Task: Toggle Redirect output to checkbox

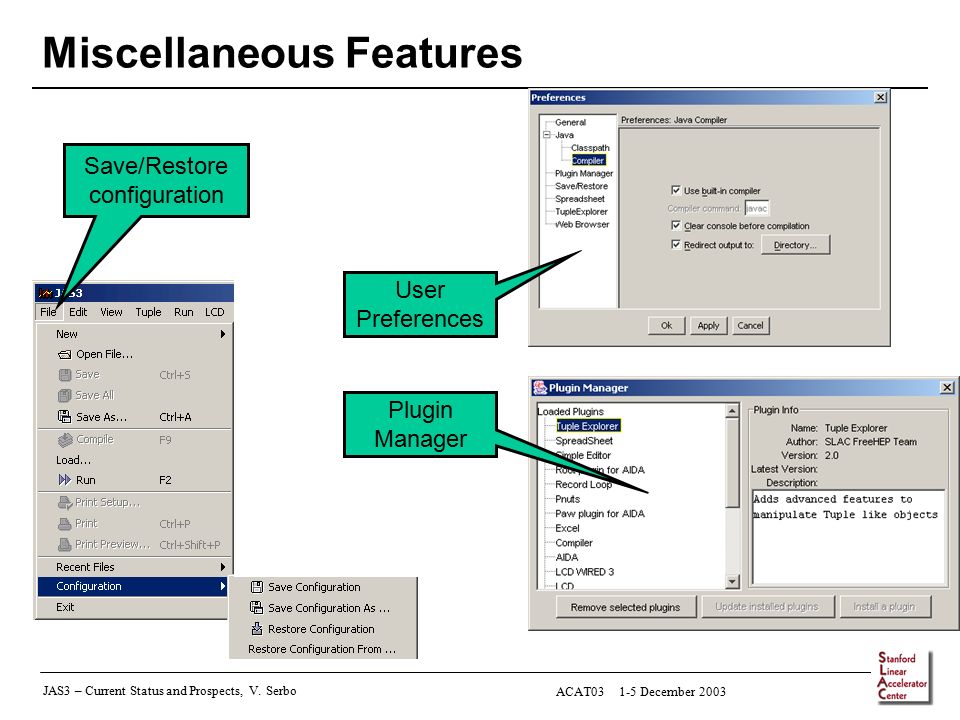Action: 676,244
